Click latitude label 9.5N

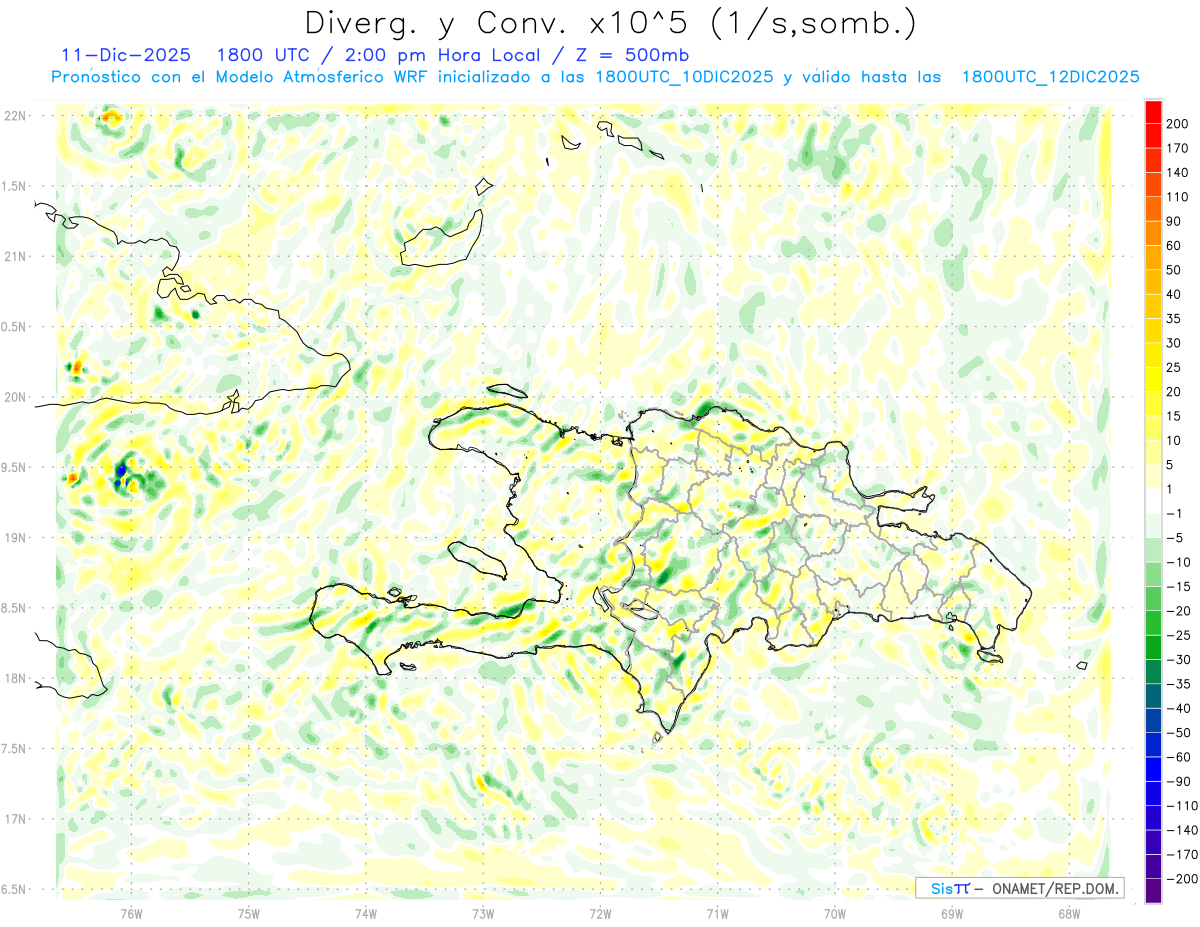[x=14, y=468]
